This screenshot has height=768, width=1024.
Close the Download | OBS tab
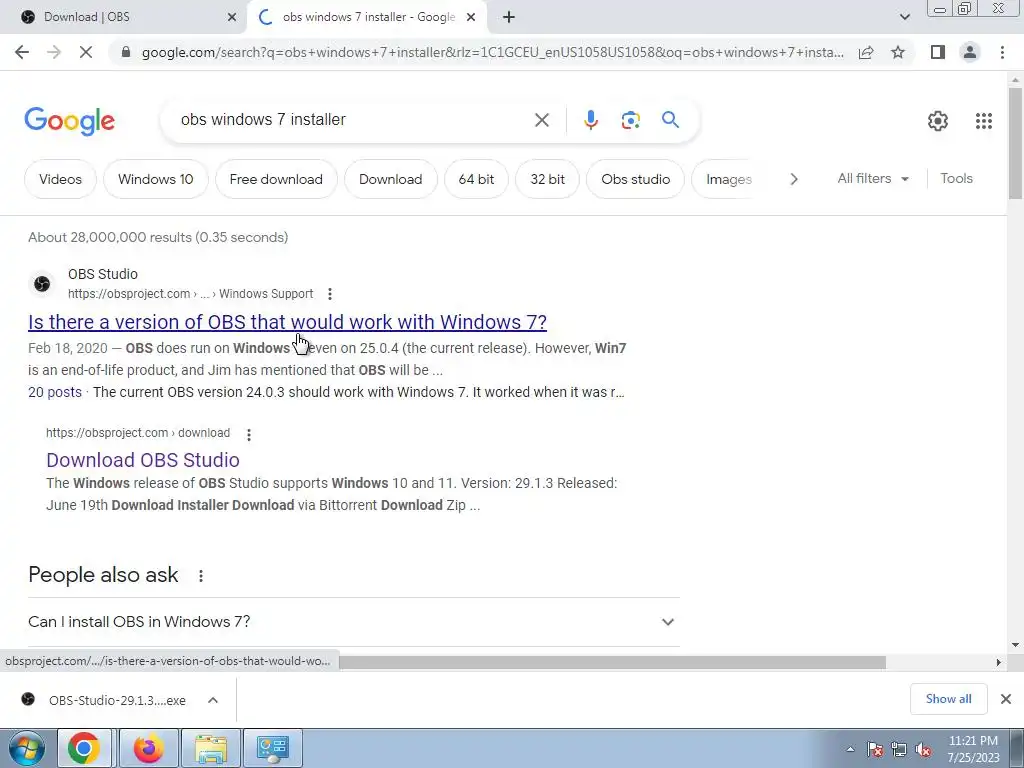(232, 18)
